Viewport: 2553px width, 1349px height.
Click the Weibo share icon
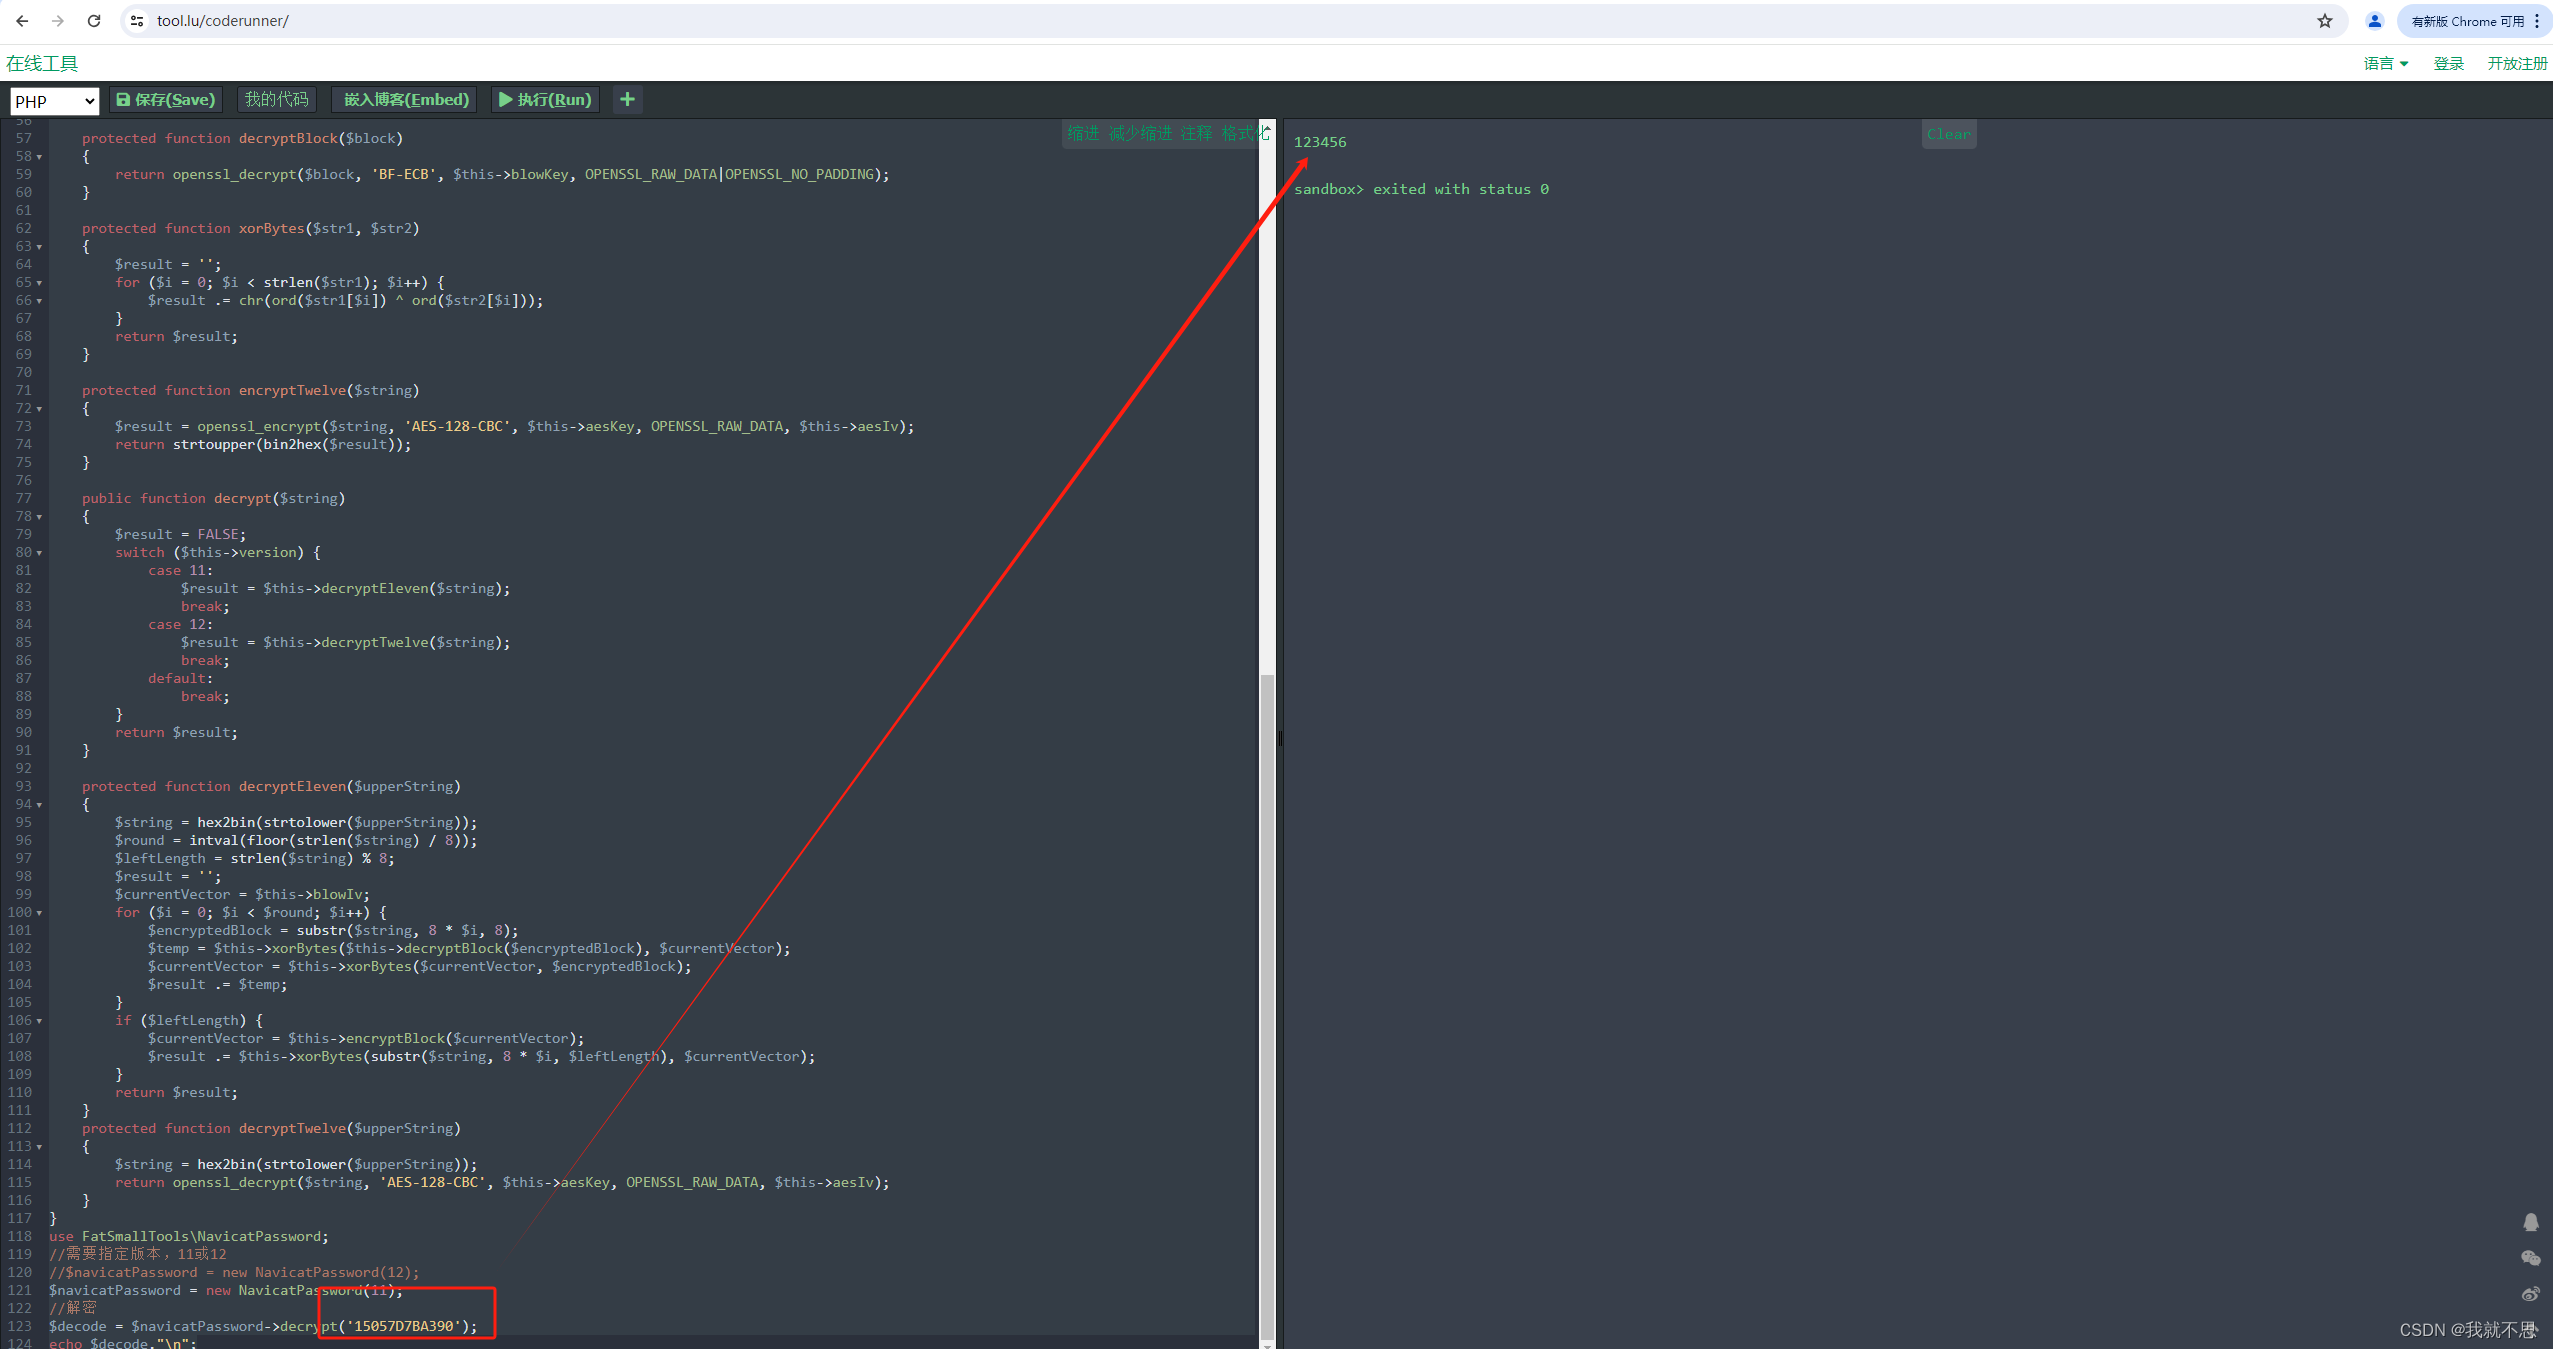coord(2530,1294)
